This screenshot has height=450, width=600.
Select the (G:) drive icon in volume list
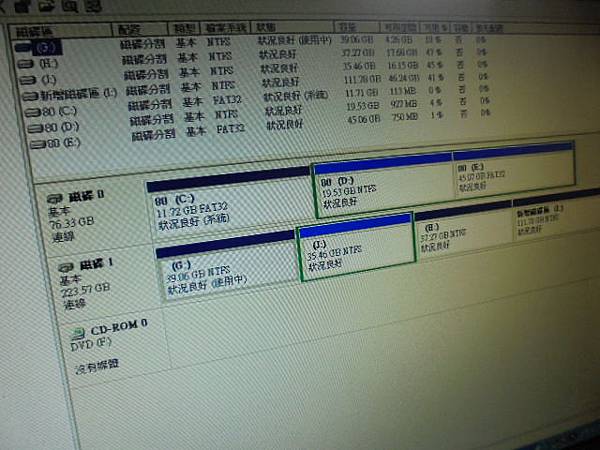coord(23,48)
